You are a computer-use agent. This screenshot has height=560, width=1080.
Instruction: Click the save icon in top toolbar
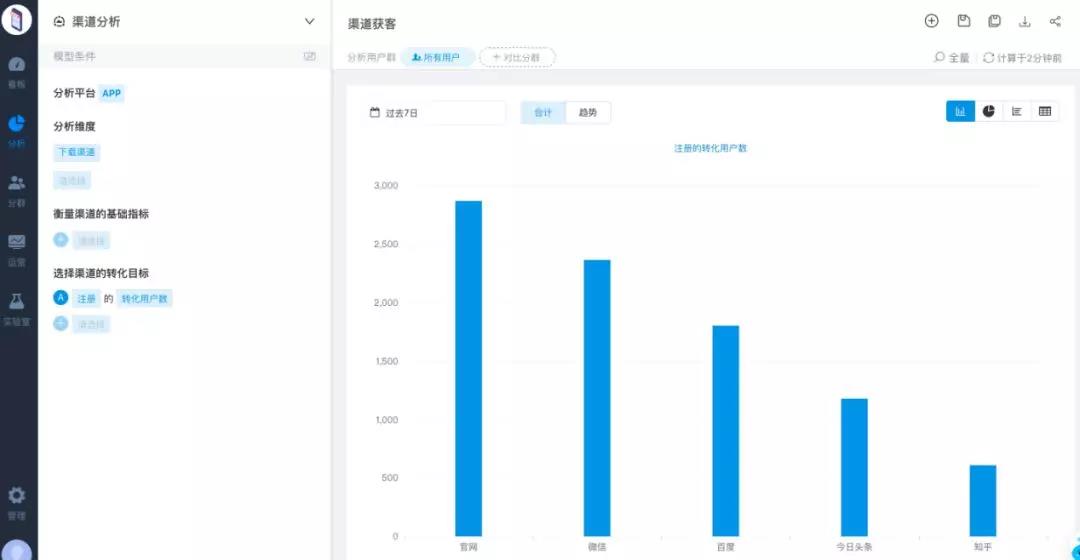point(964,21)
